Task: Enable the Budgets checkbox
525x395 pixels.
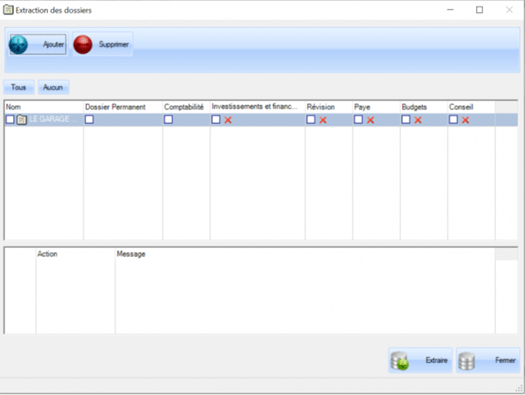Action: pos(406,119)
